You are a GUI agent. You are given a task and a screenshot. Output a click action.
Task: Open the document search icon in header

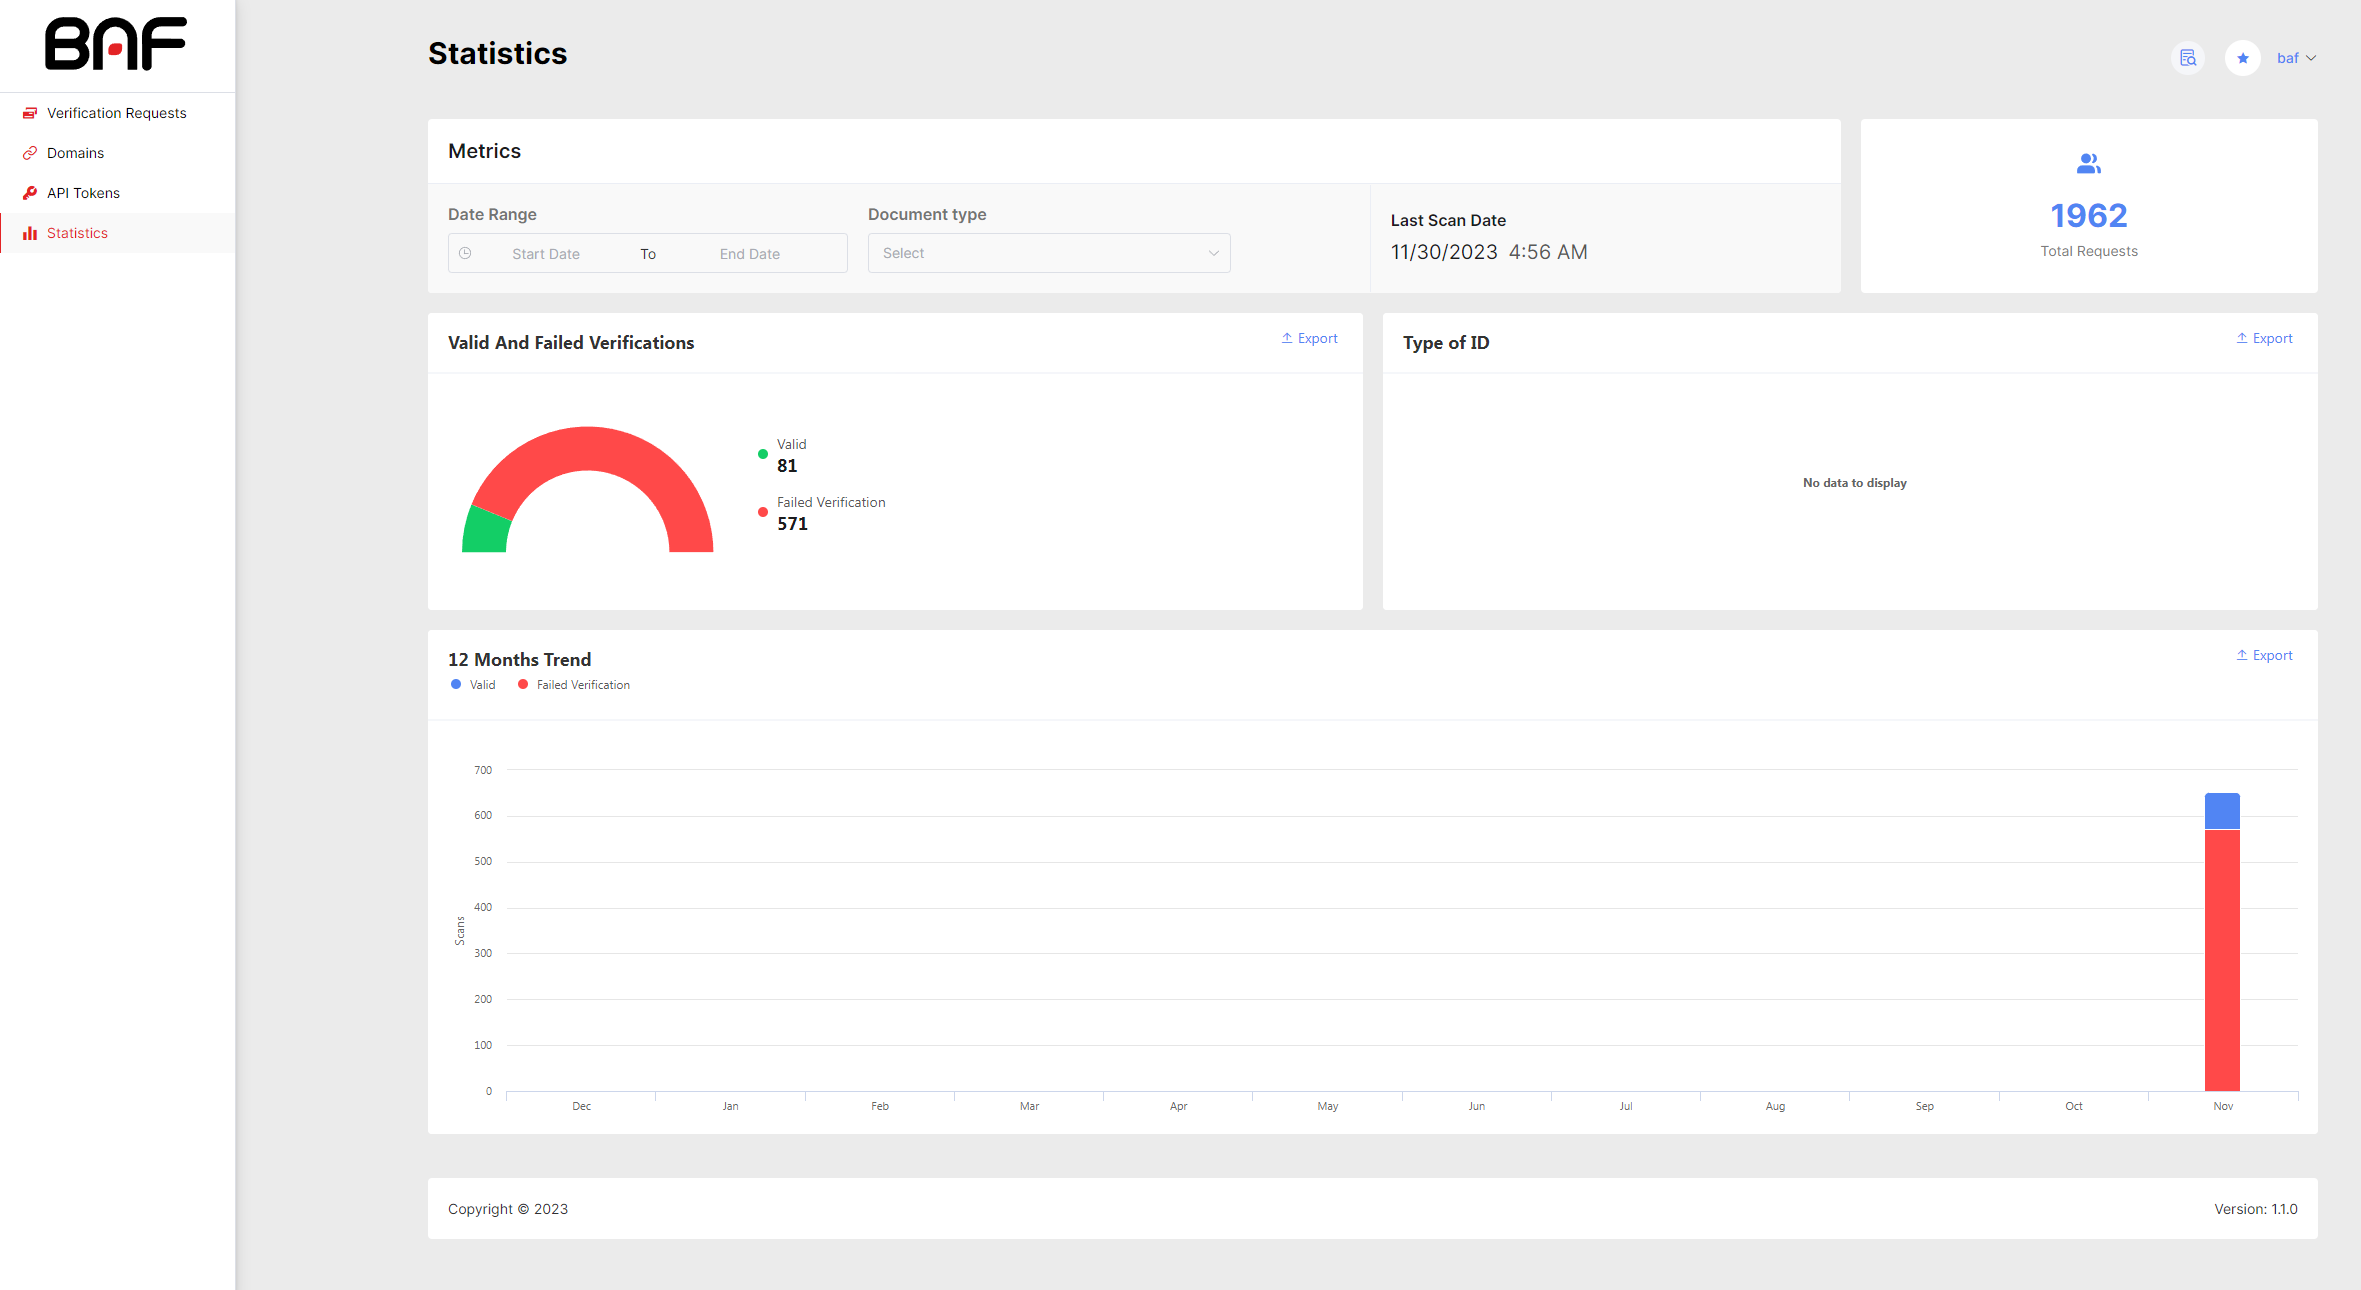(2188, 58)
